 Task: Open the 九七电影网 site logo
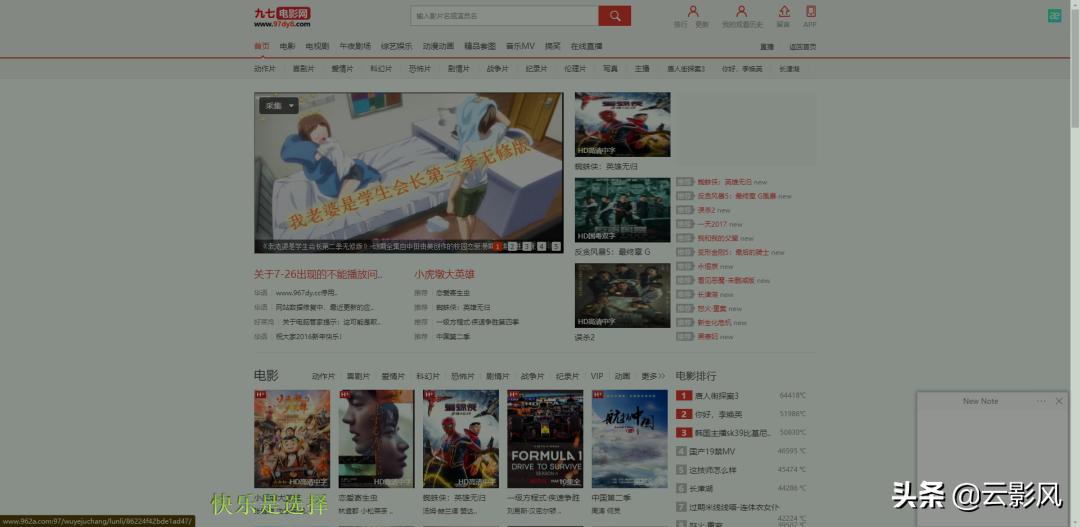pos(282,17)
